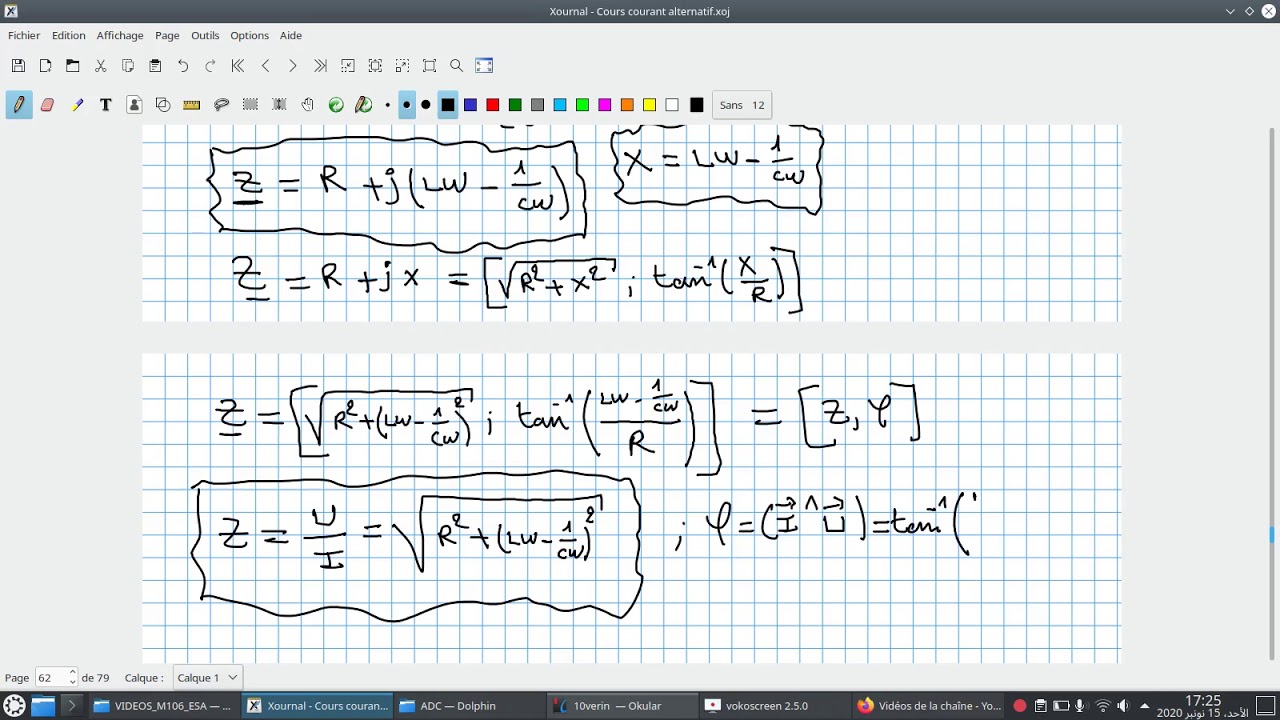The height and width of the screenshot is (720, 1280).
Task: Click the Save document icon
Action: click(18, 66)
